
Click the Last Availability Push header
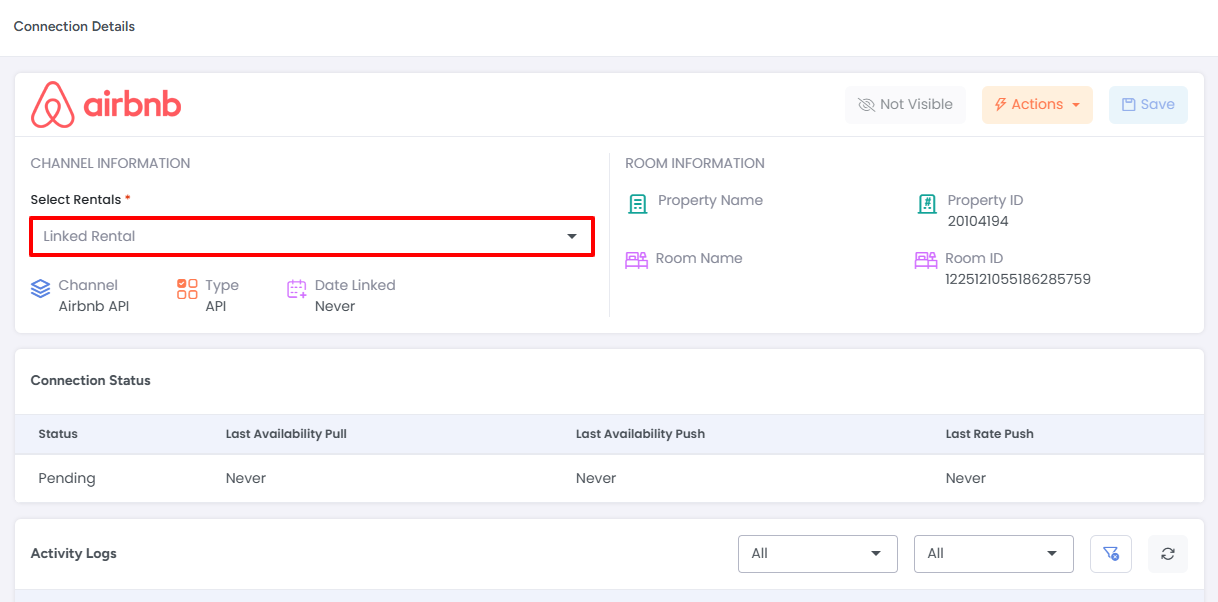tap(640, 434)
